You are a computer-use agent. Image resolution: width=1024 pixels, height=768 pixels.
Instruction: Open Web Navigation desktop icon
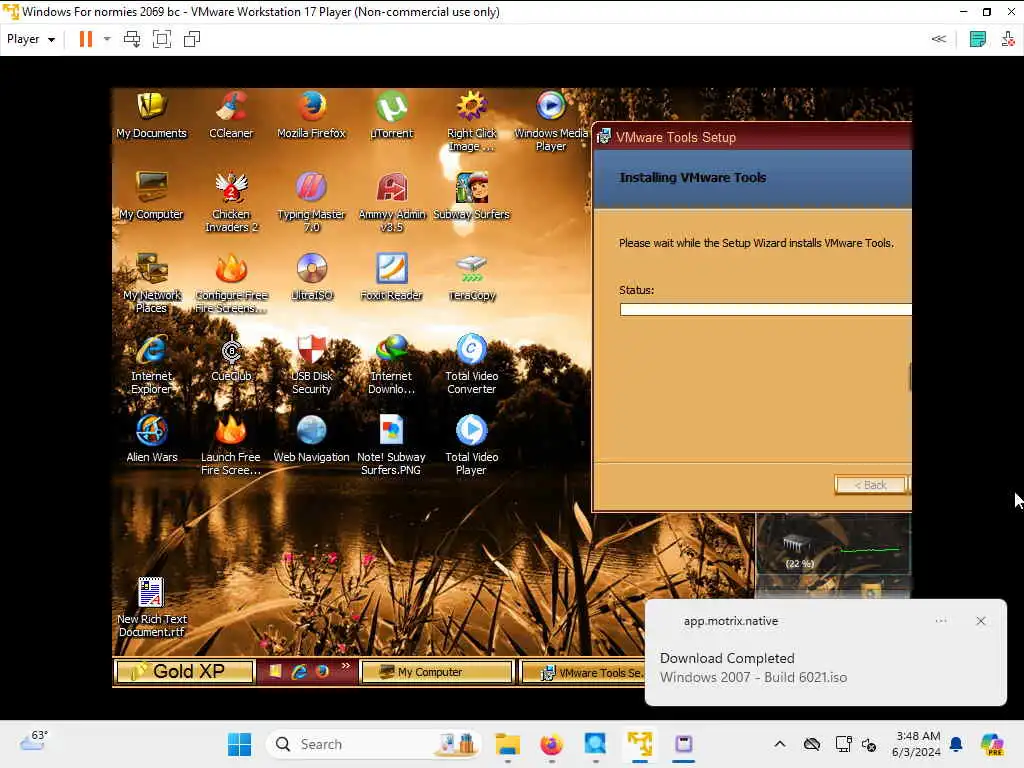312,439
